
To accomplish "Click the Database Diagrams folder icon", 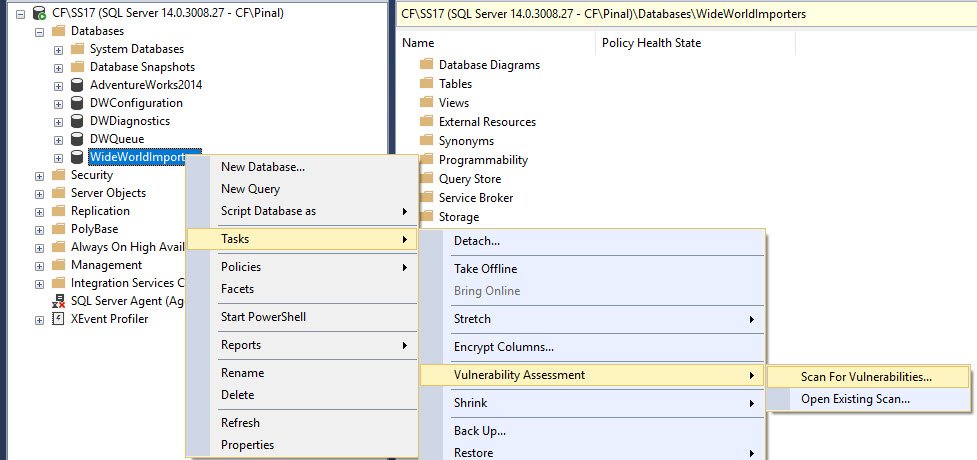I will point(426,64).
